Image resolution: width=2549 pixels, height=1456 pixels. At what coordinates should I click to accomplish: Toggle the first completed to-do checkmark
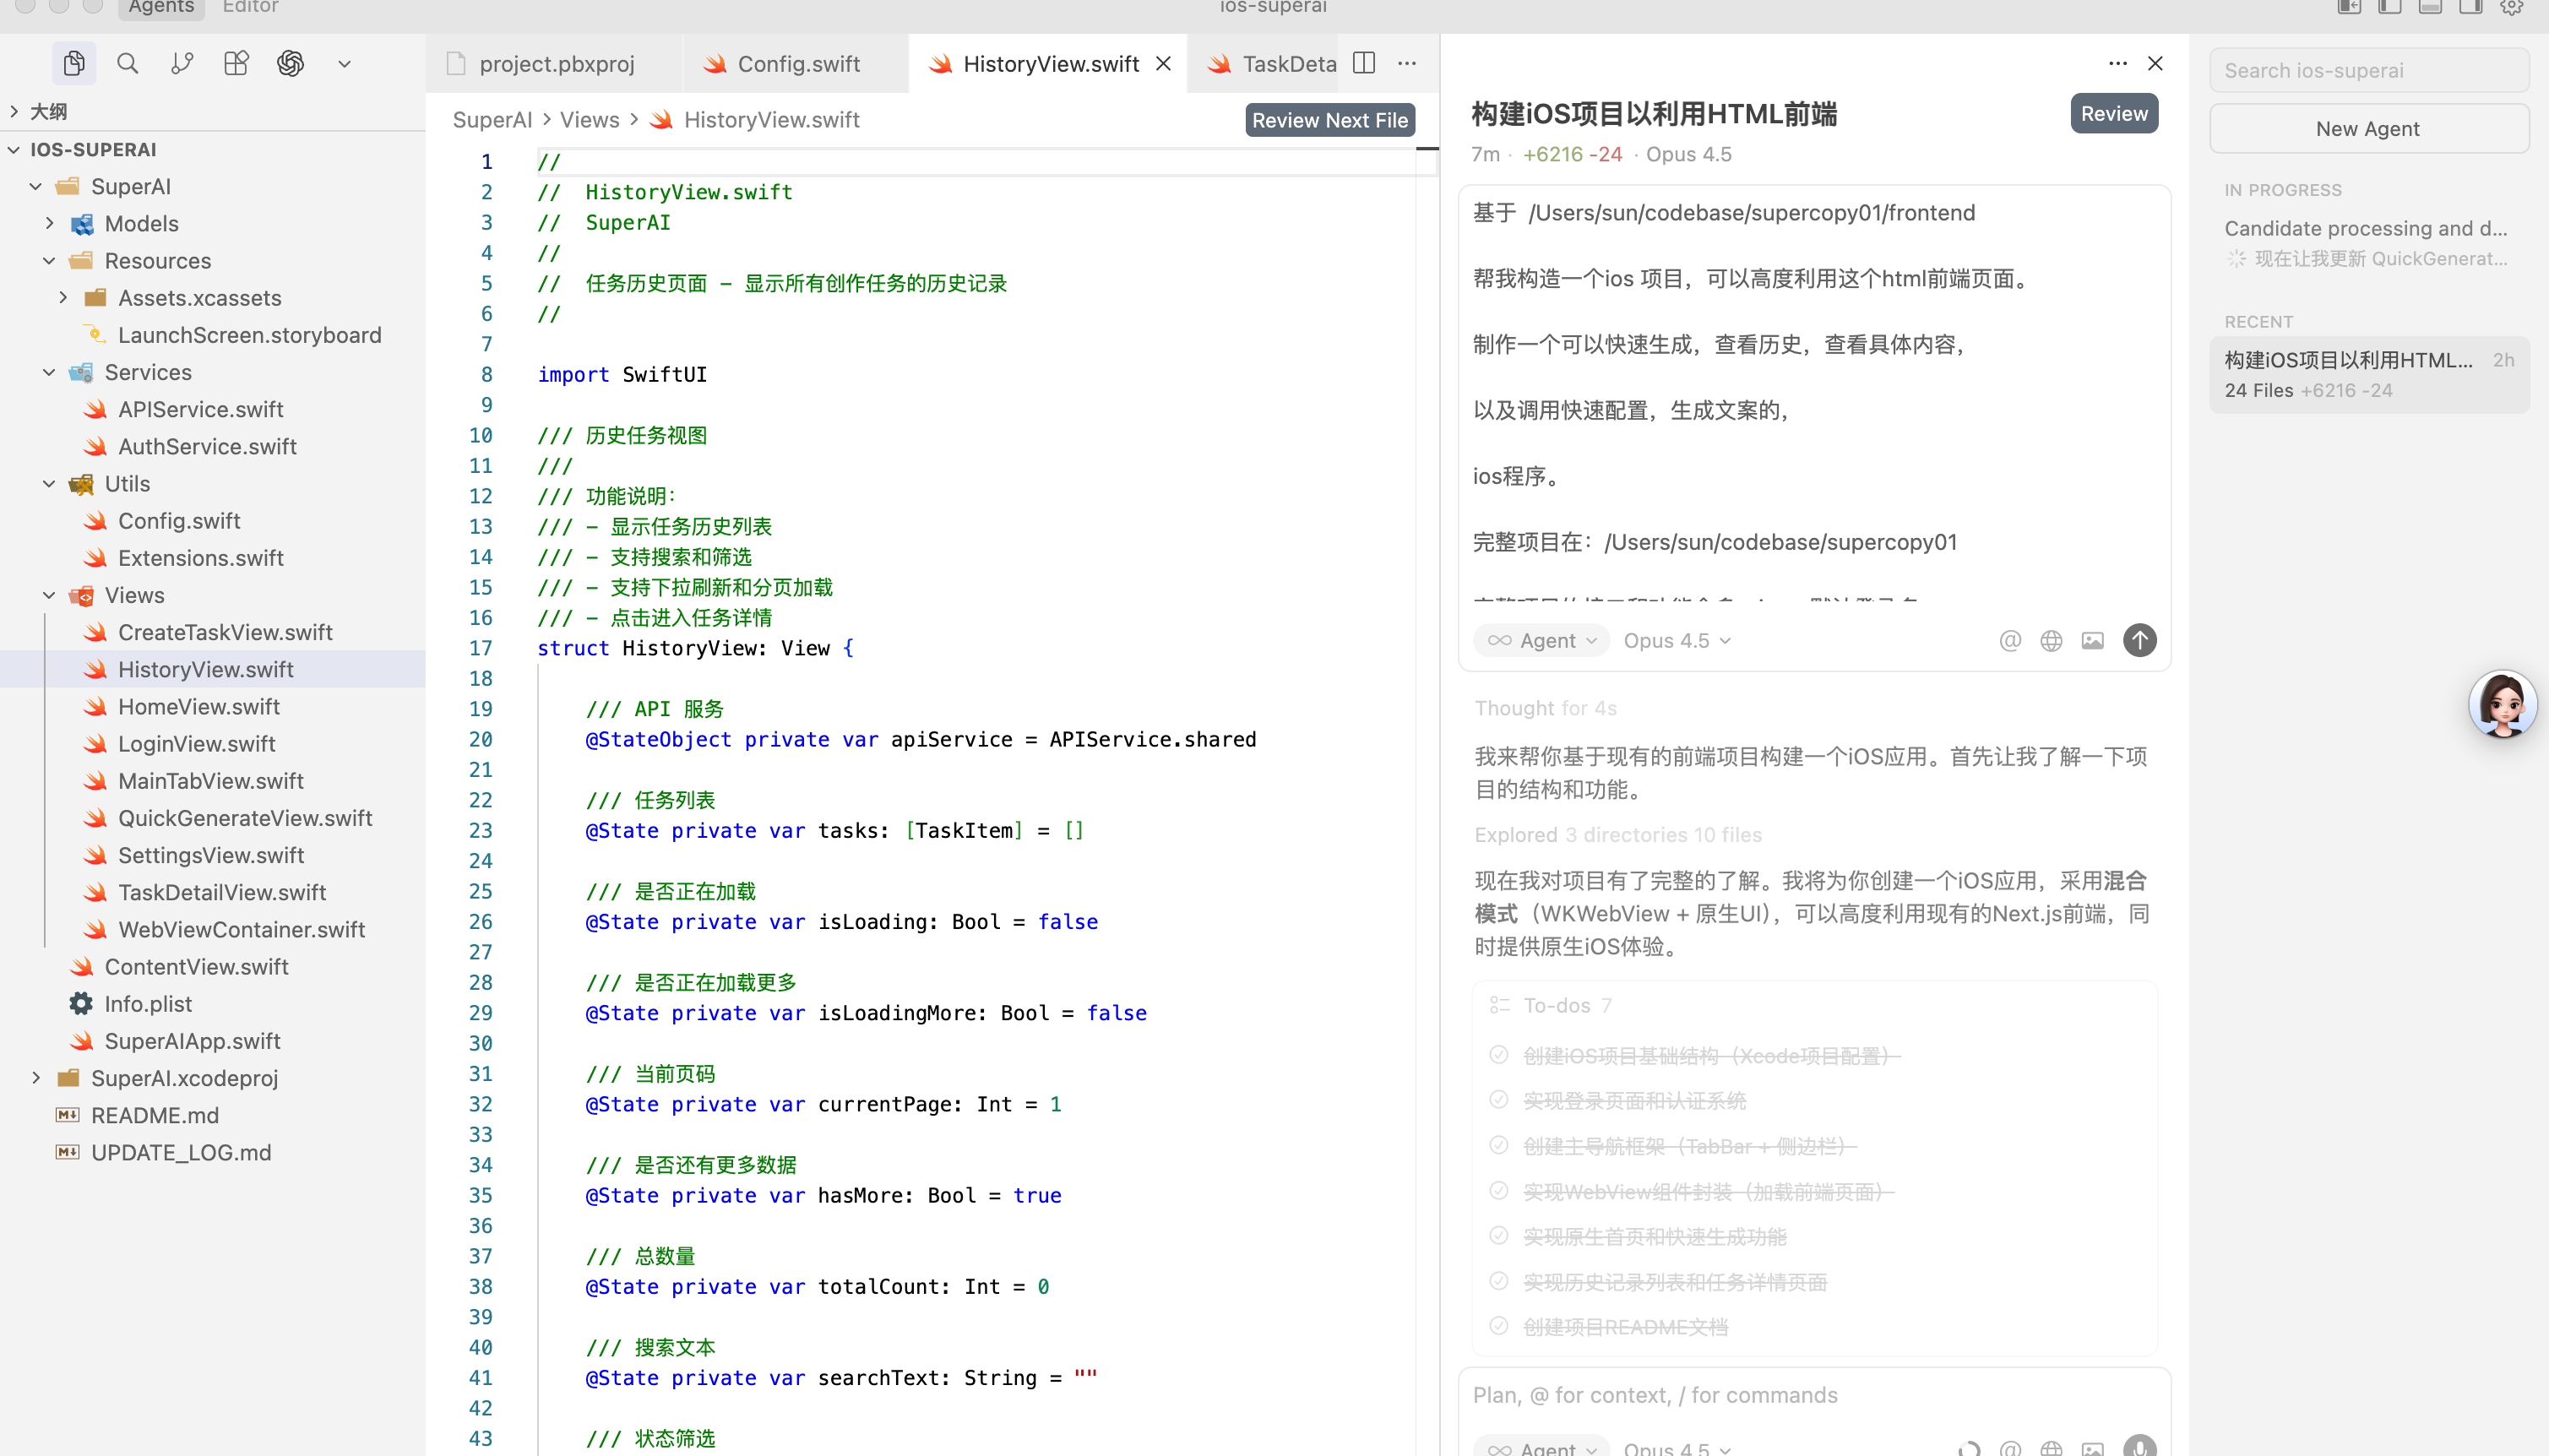pos(1498,1054)
